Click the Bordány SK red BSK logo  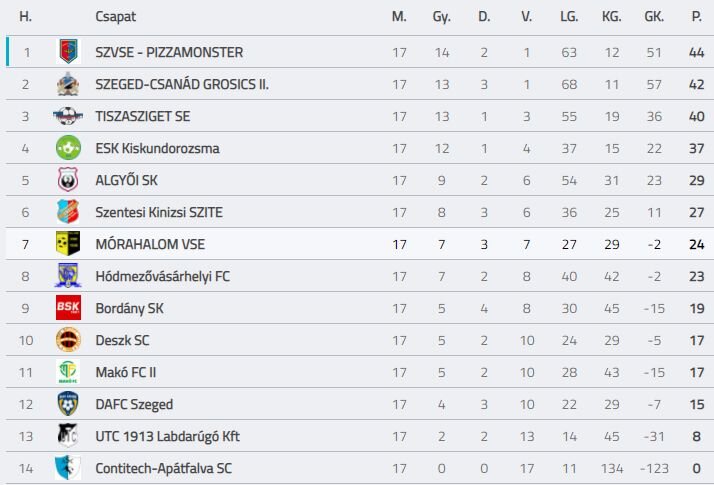pyautogui.click(x=68, y=308)
